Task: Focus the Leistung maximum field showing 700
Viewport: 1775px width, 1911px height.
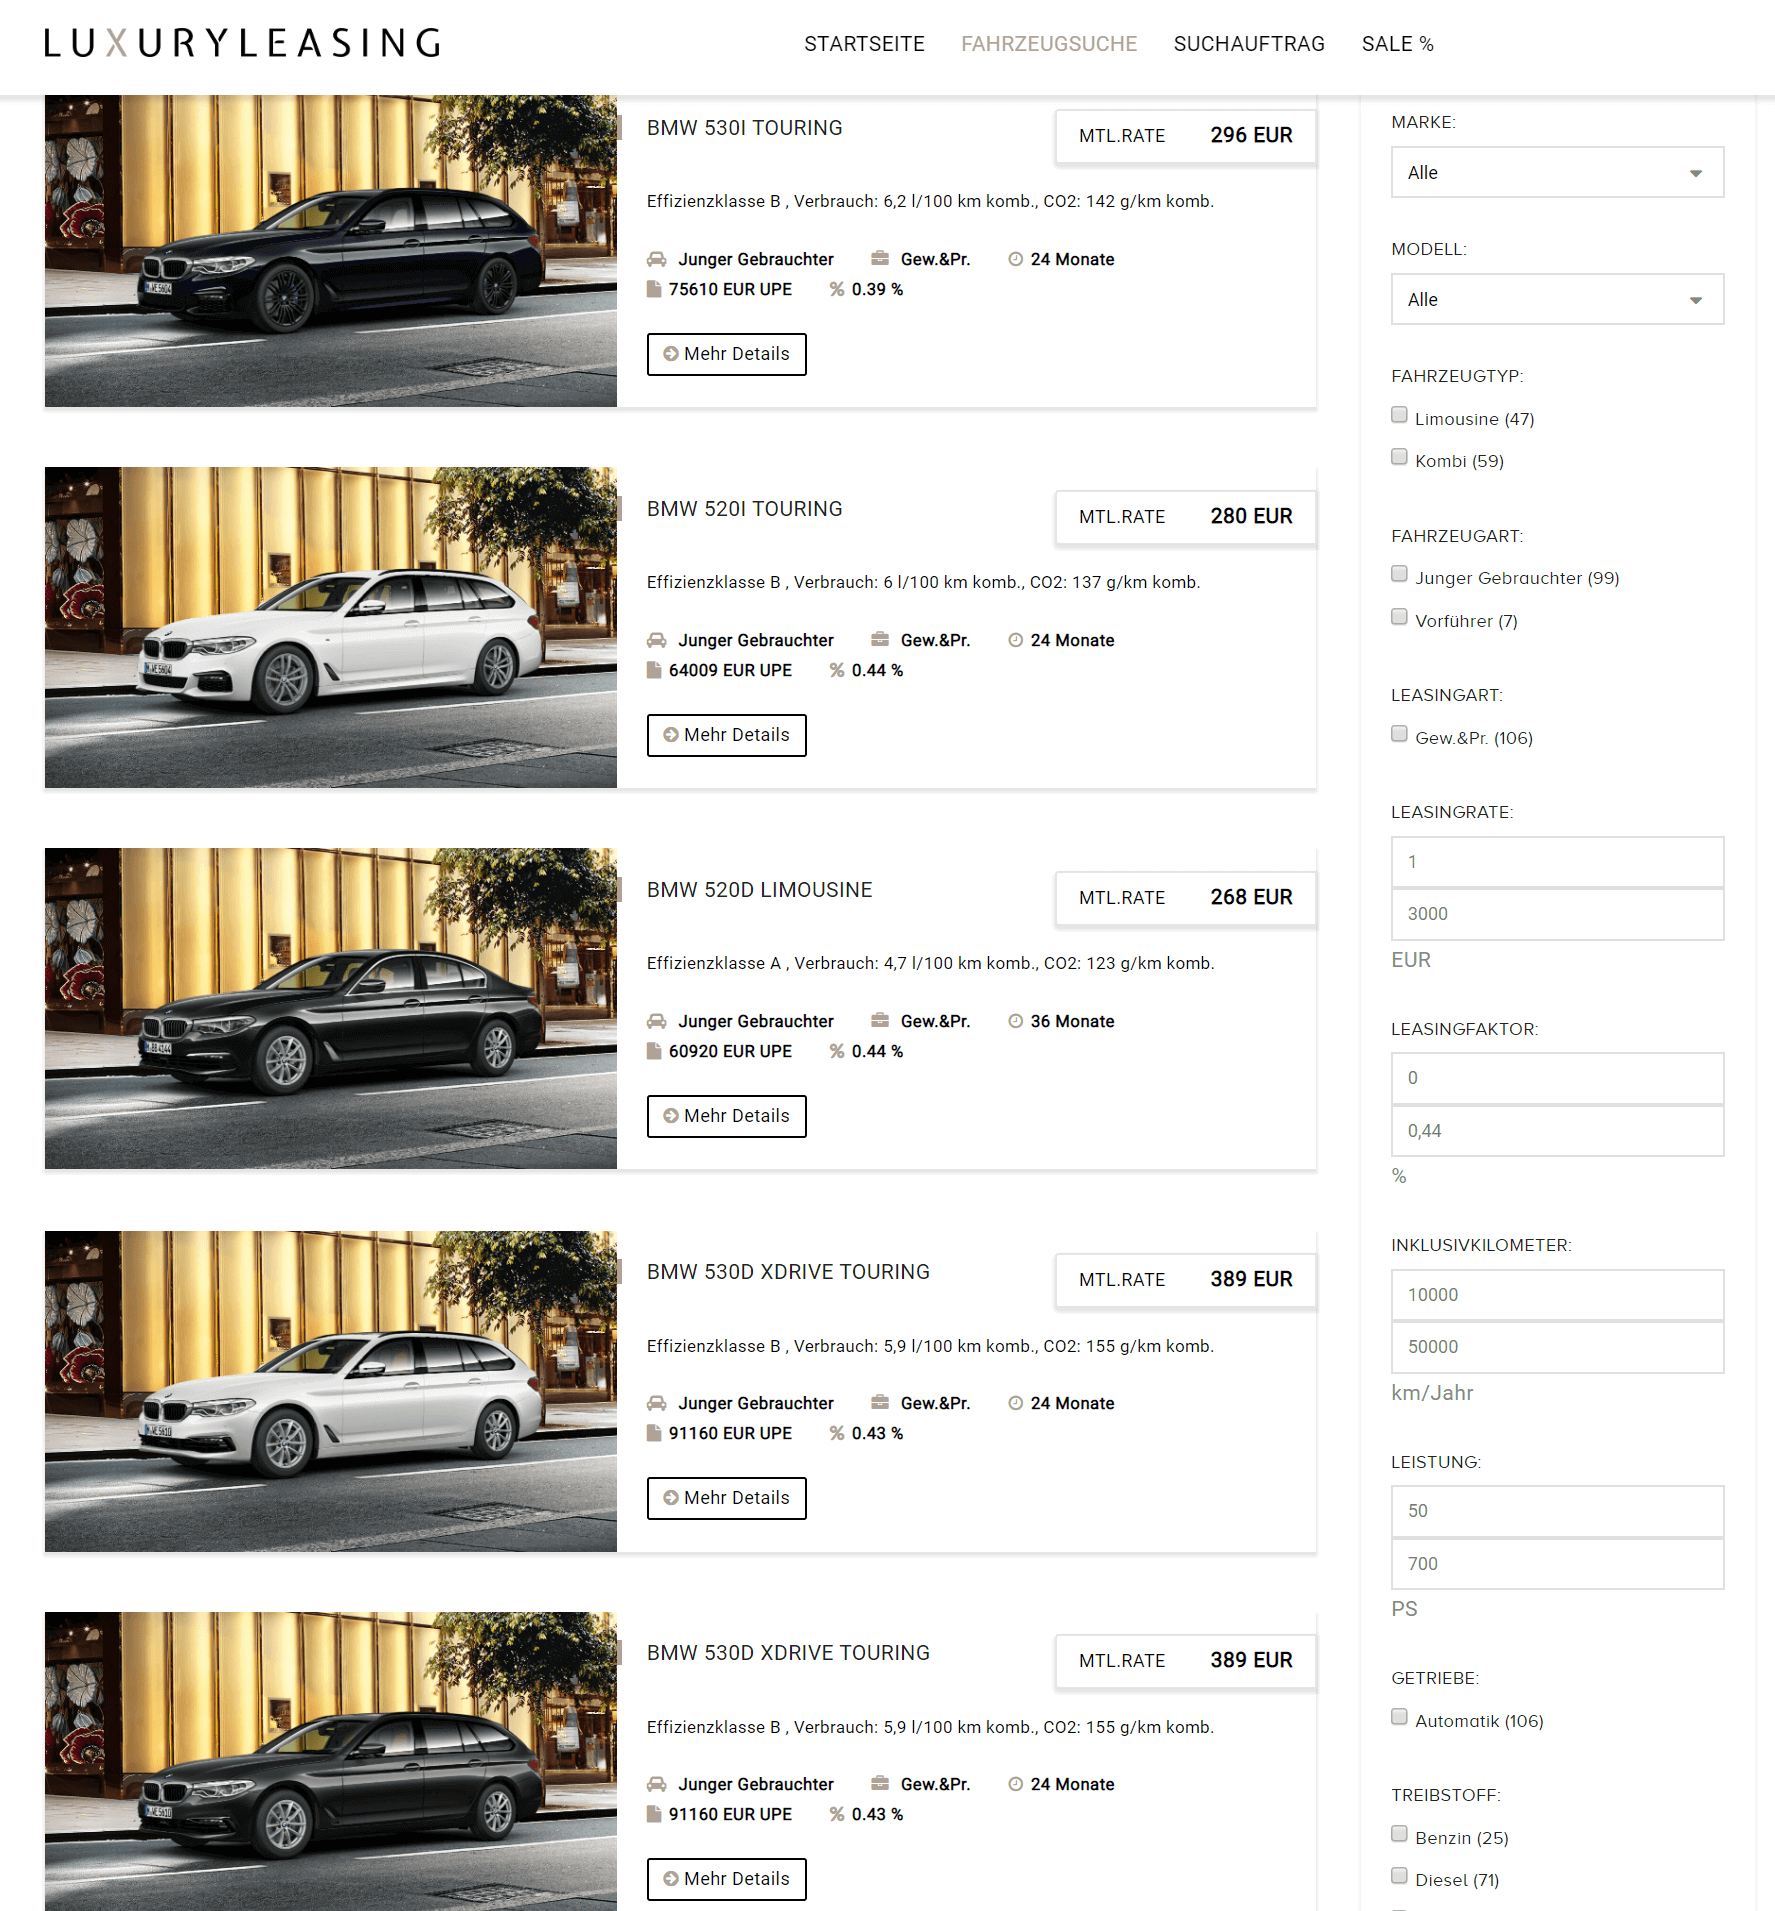Action: (x=1557, y=1564)
